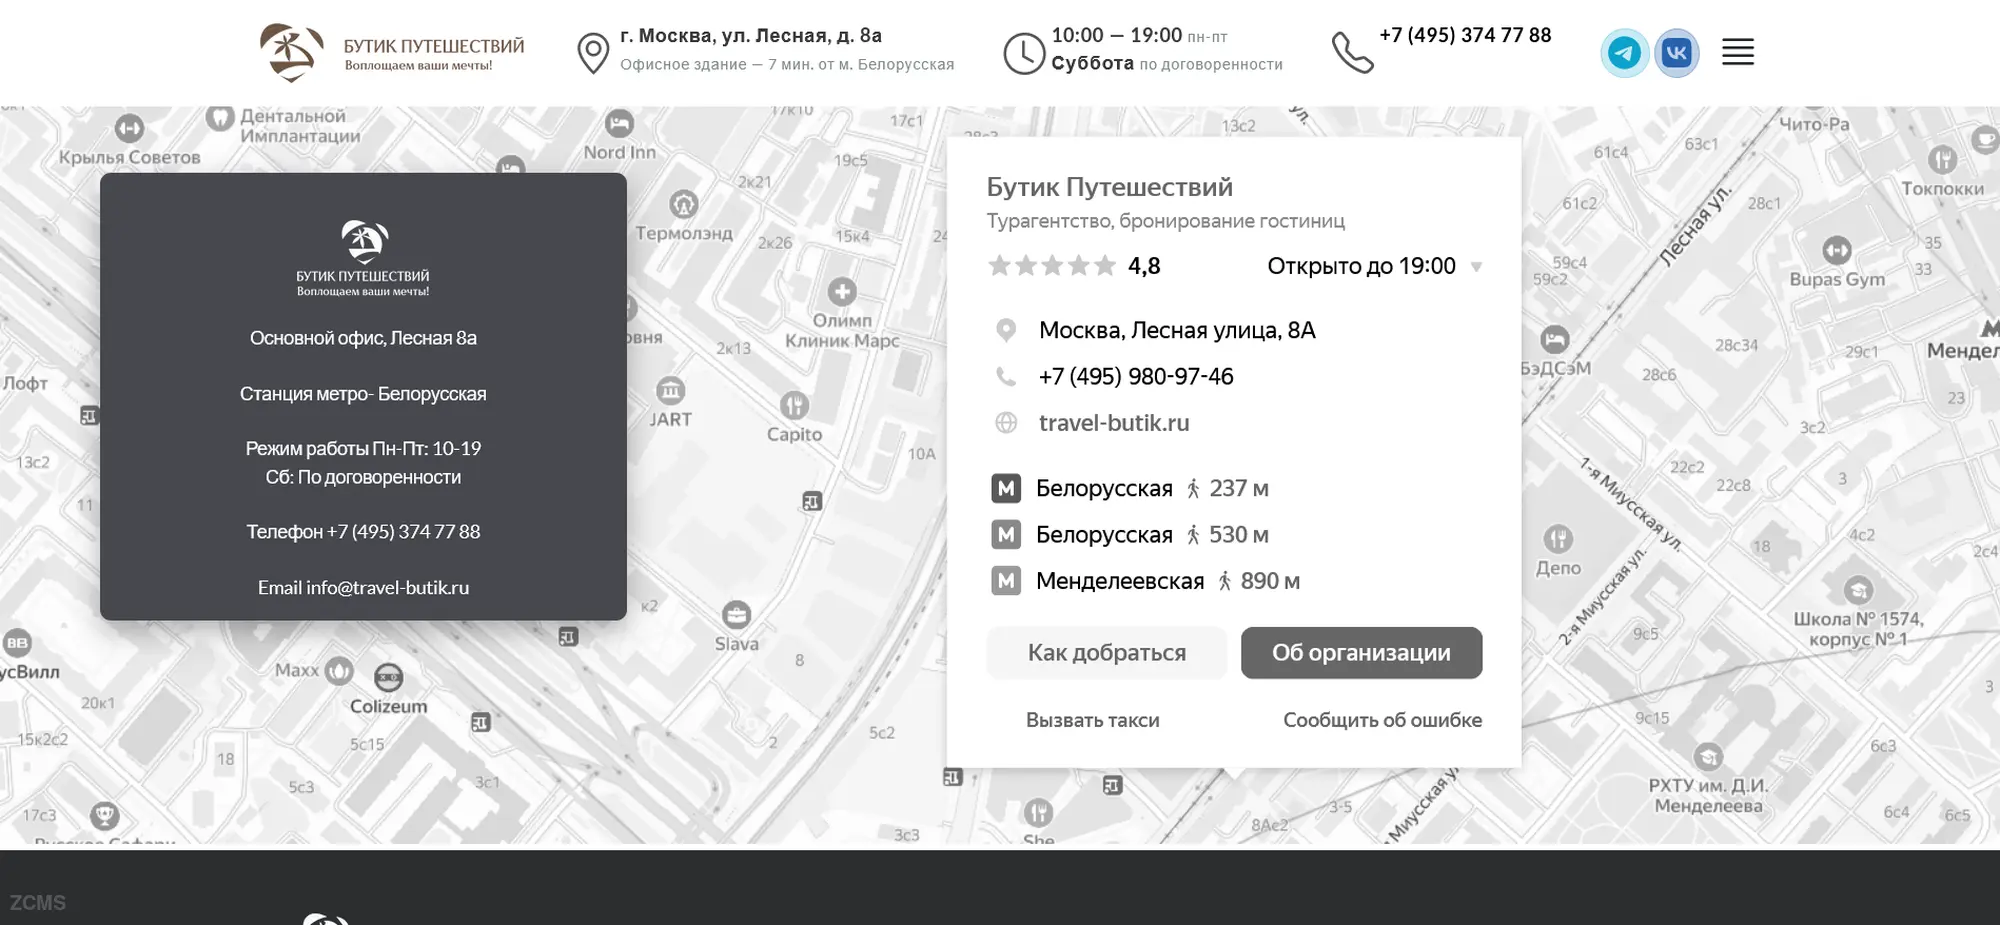
Task: Click the Slava business map marker
Action: (x=737, y=615)
